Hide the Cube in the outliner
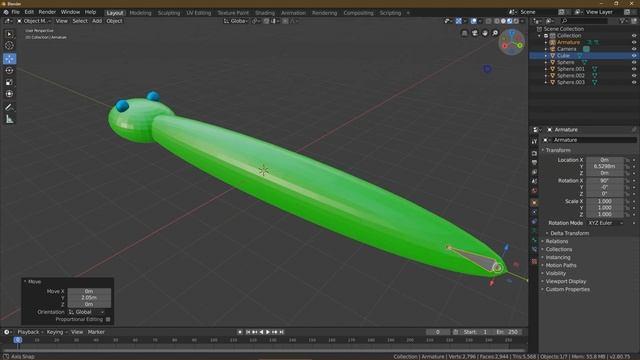Viewport: 640px width, 360px height. coord(634,56)
